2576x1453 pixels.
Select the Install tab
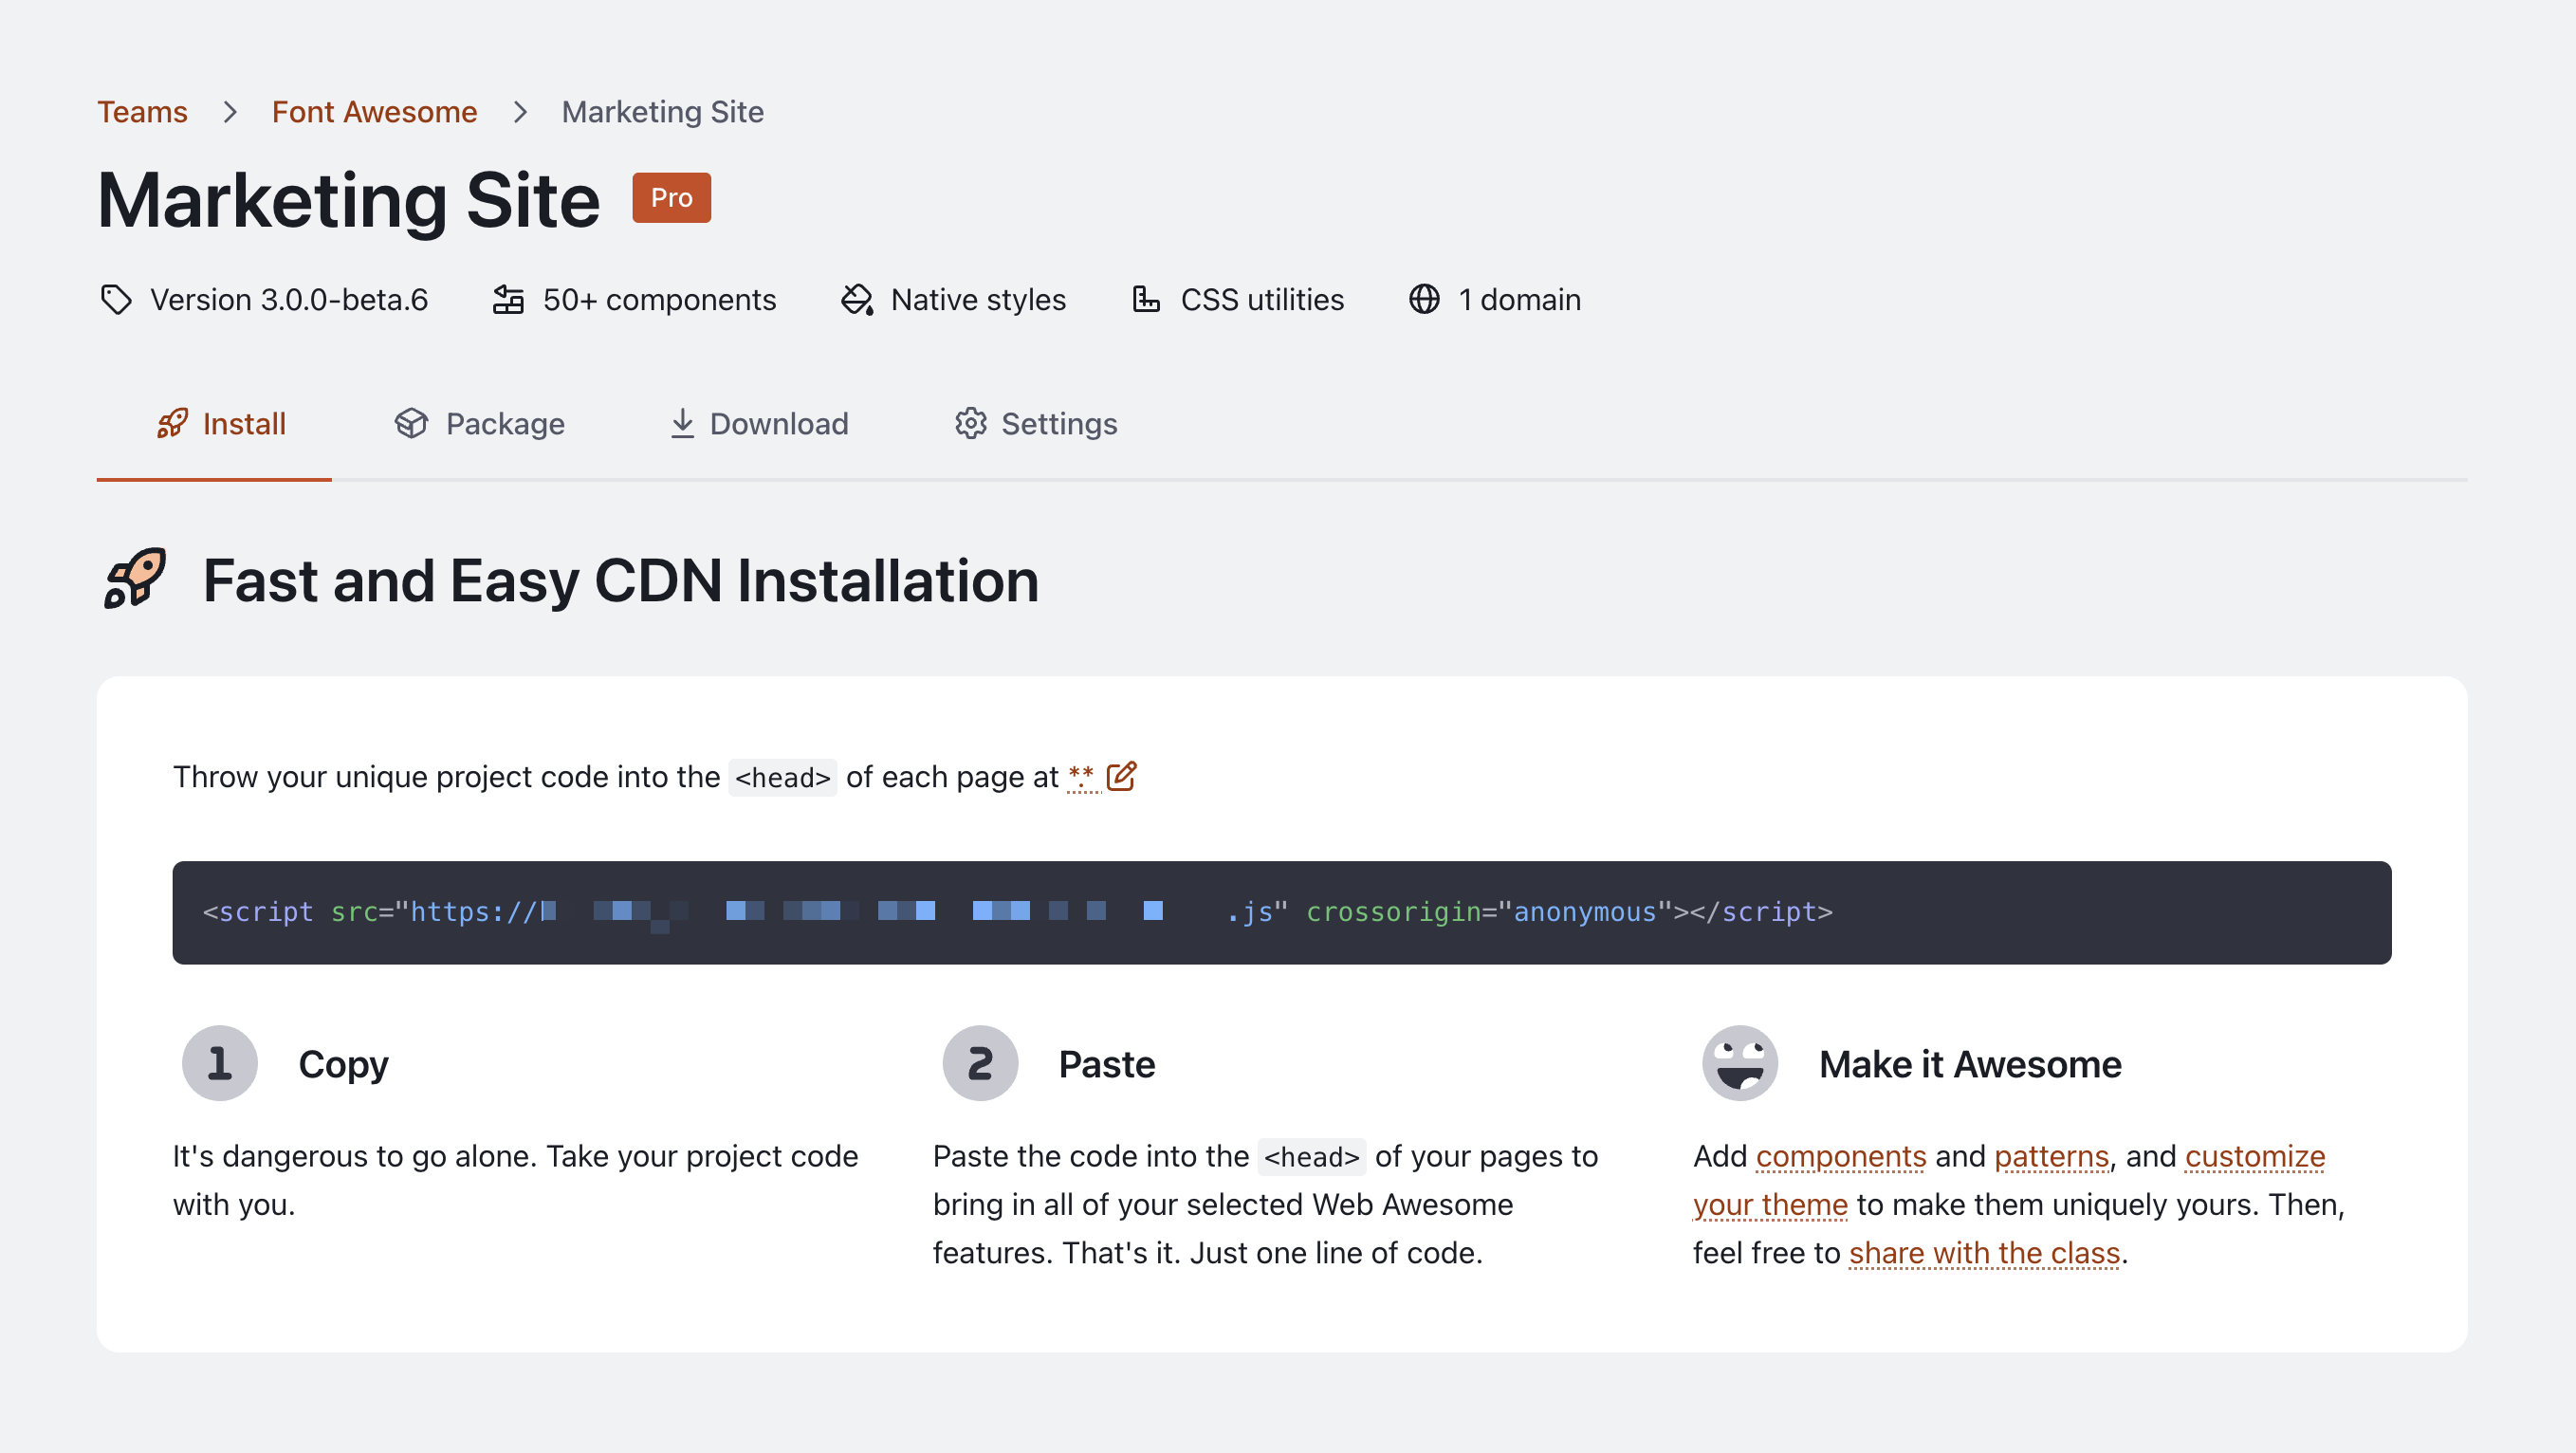point(214,424)
